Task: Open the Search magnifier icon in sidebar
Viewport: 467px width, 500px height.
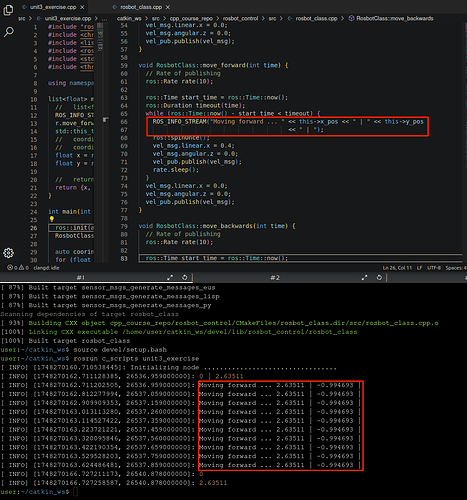Action: pyautogui.click(x=9, y=32)
